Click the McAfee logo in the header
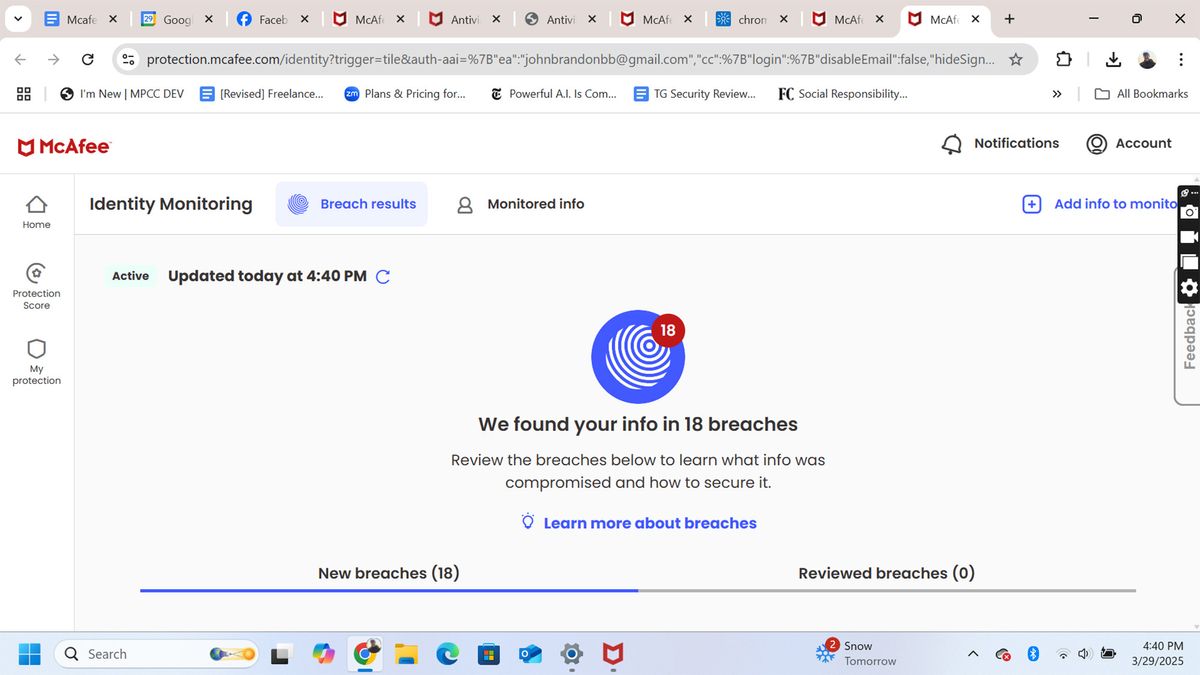1200x675 pixels. [x=63, y=144]
